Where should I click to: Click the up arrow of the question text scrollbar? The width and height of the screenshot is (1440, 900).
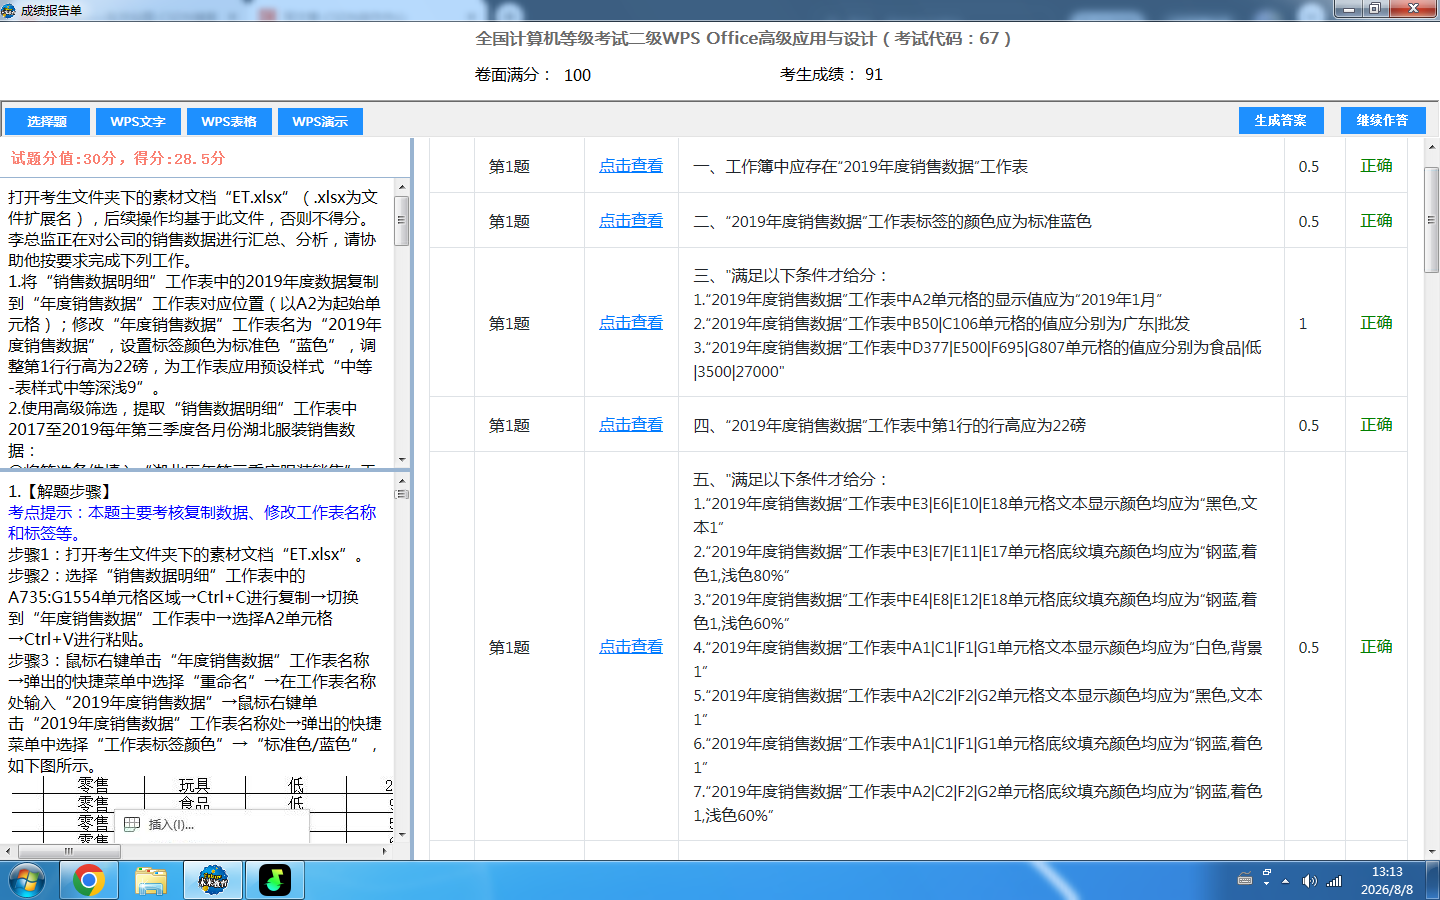click(402, 187)
